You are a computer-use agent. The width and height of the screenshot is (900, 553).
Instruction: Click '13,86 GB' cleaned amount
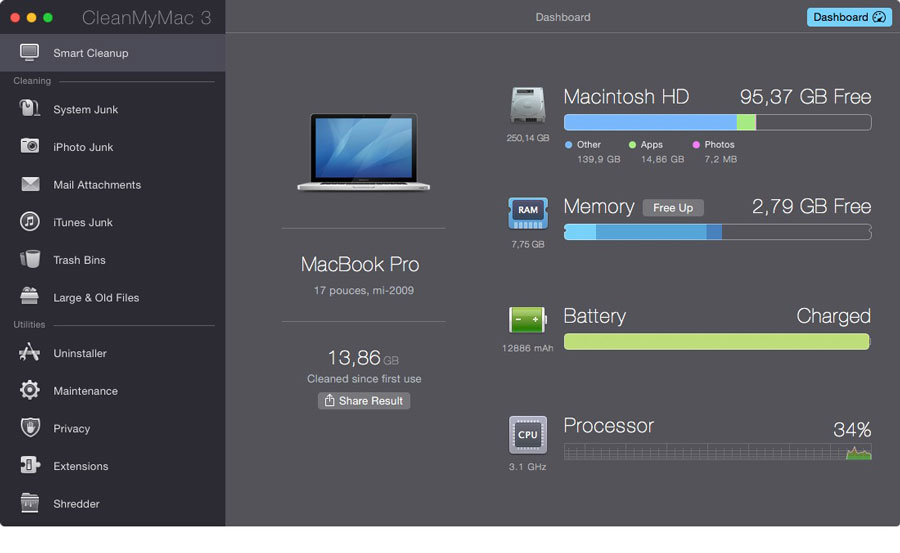pyautogui.click(x=363, y=358)
